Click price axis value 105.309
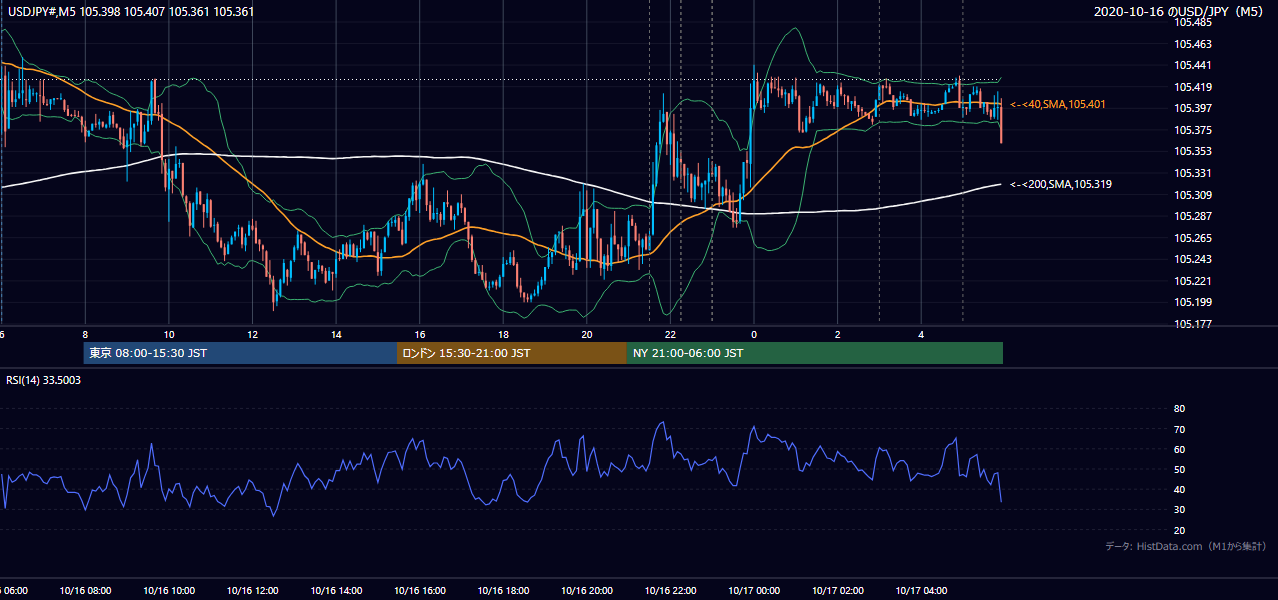Viewport: 1278px width, 600px height. (1193, 195)
